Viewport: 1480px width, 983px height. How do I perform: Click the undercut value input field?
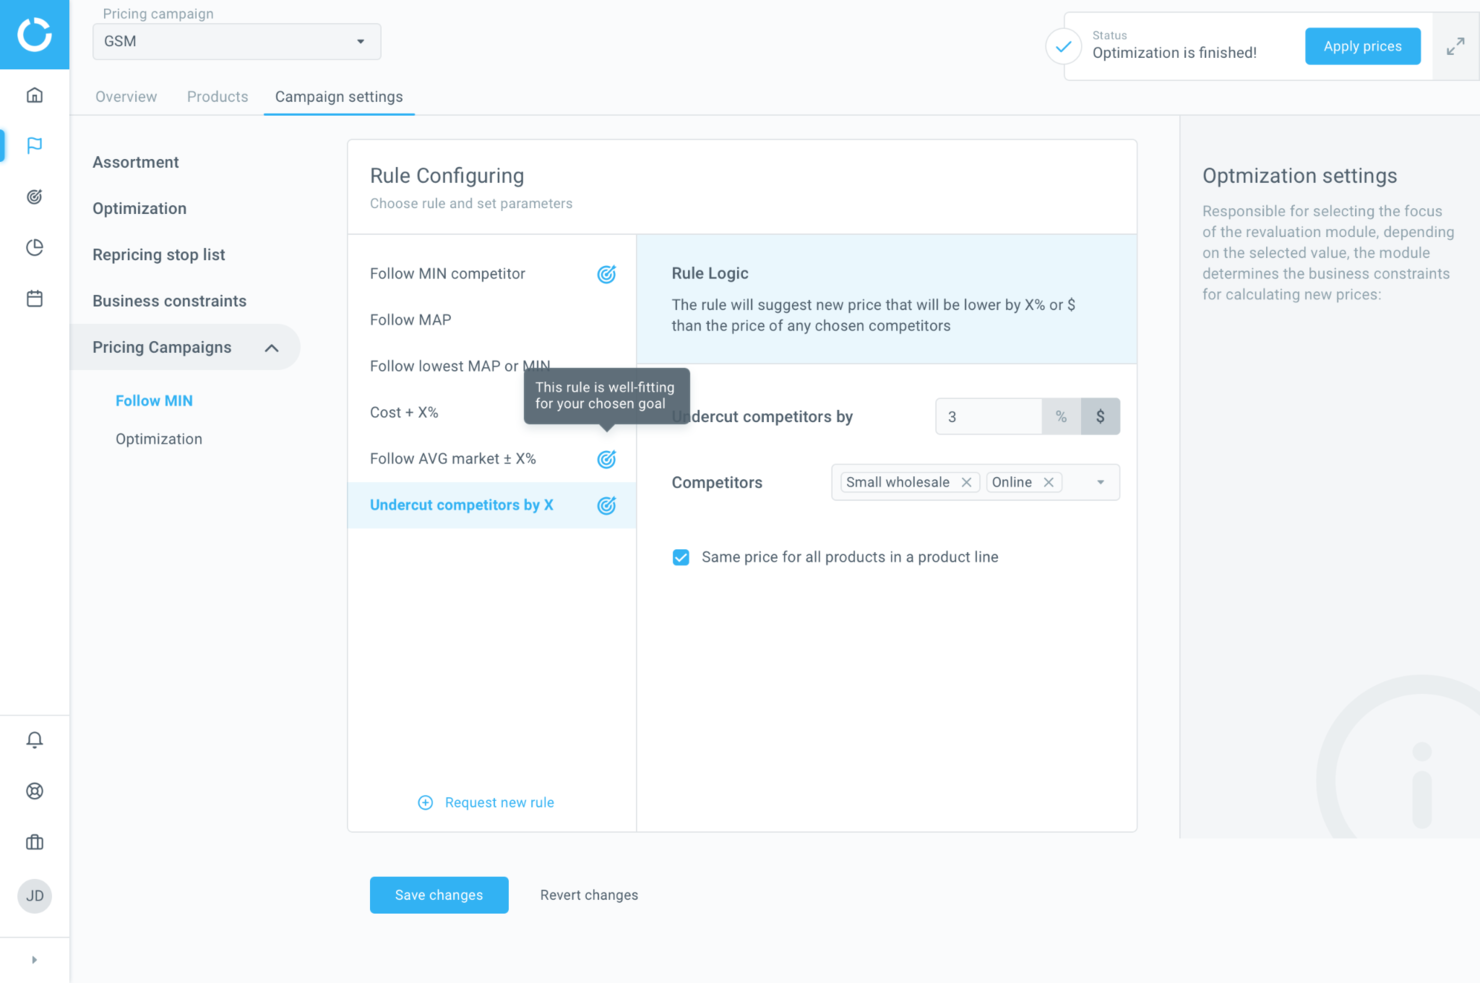(989, 417)
